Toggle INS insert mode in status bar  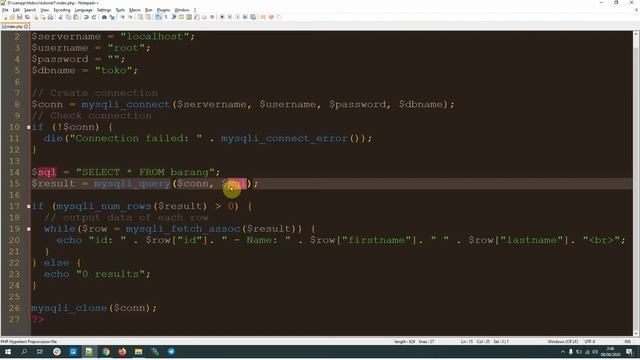click(x=627, y=342)
